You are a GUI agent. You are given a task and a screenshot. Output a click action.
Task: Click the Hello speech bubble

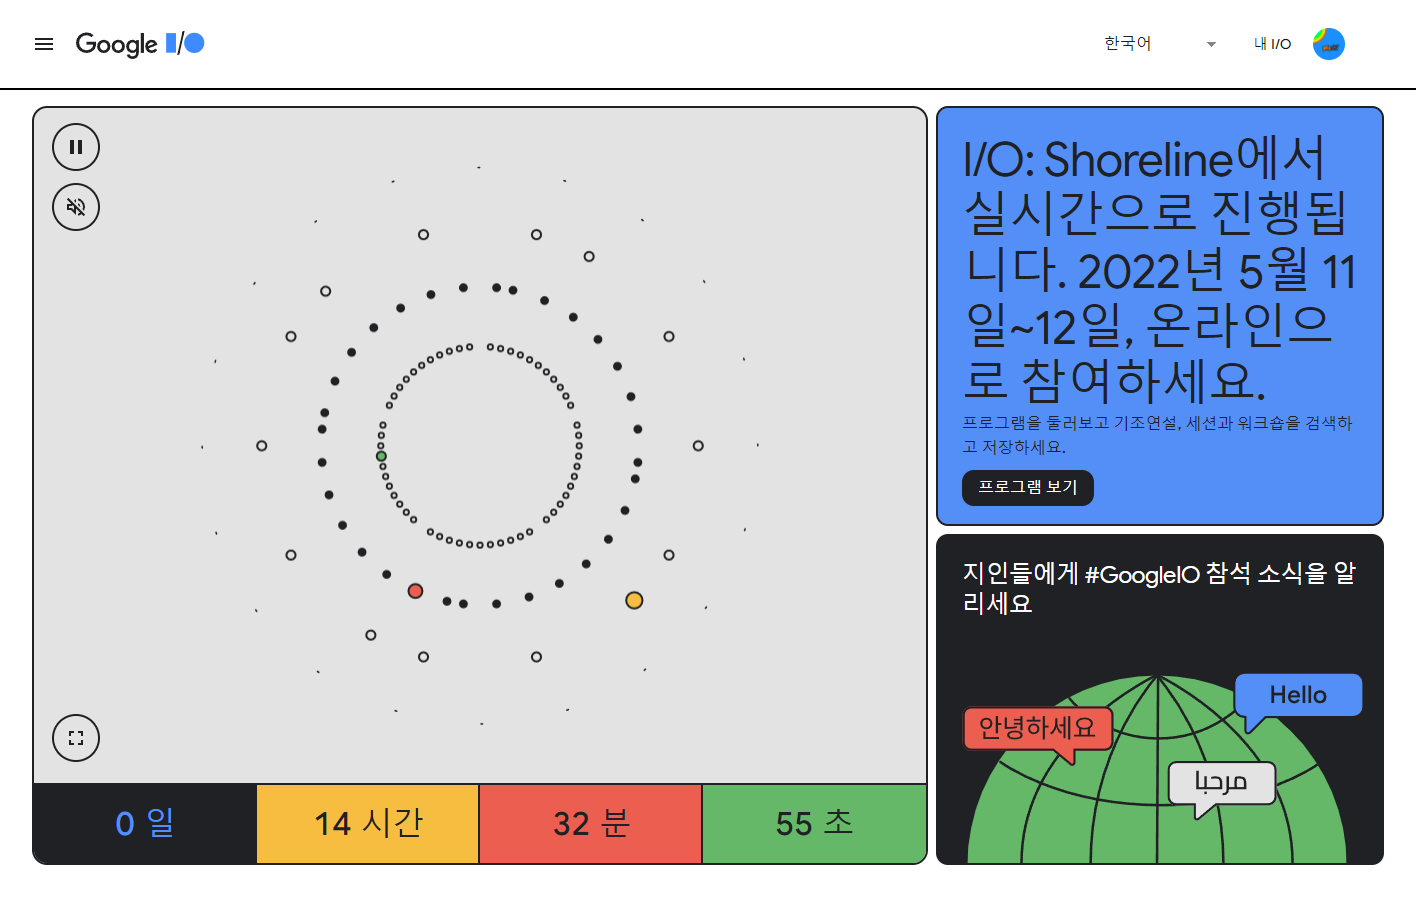(1298, 696)
